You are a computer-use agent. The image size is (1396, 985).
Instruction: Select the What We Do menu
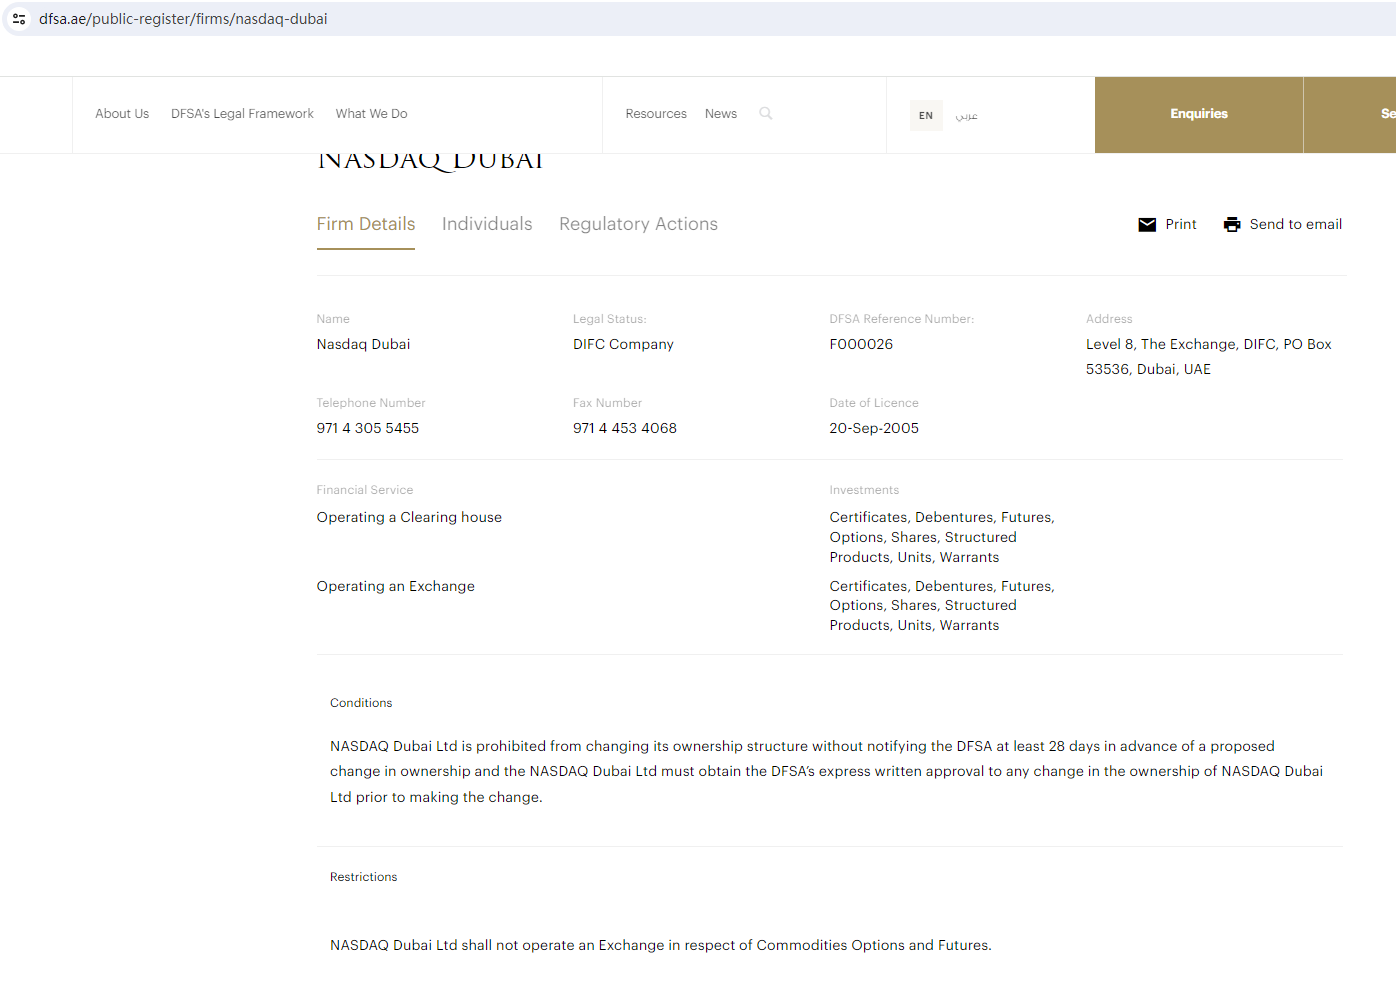tap(371, 114)
